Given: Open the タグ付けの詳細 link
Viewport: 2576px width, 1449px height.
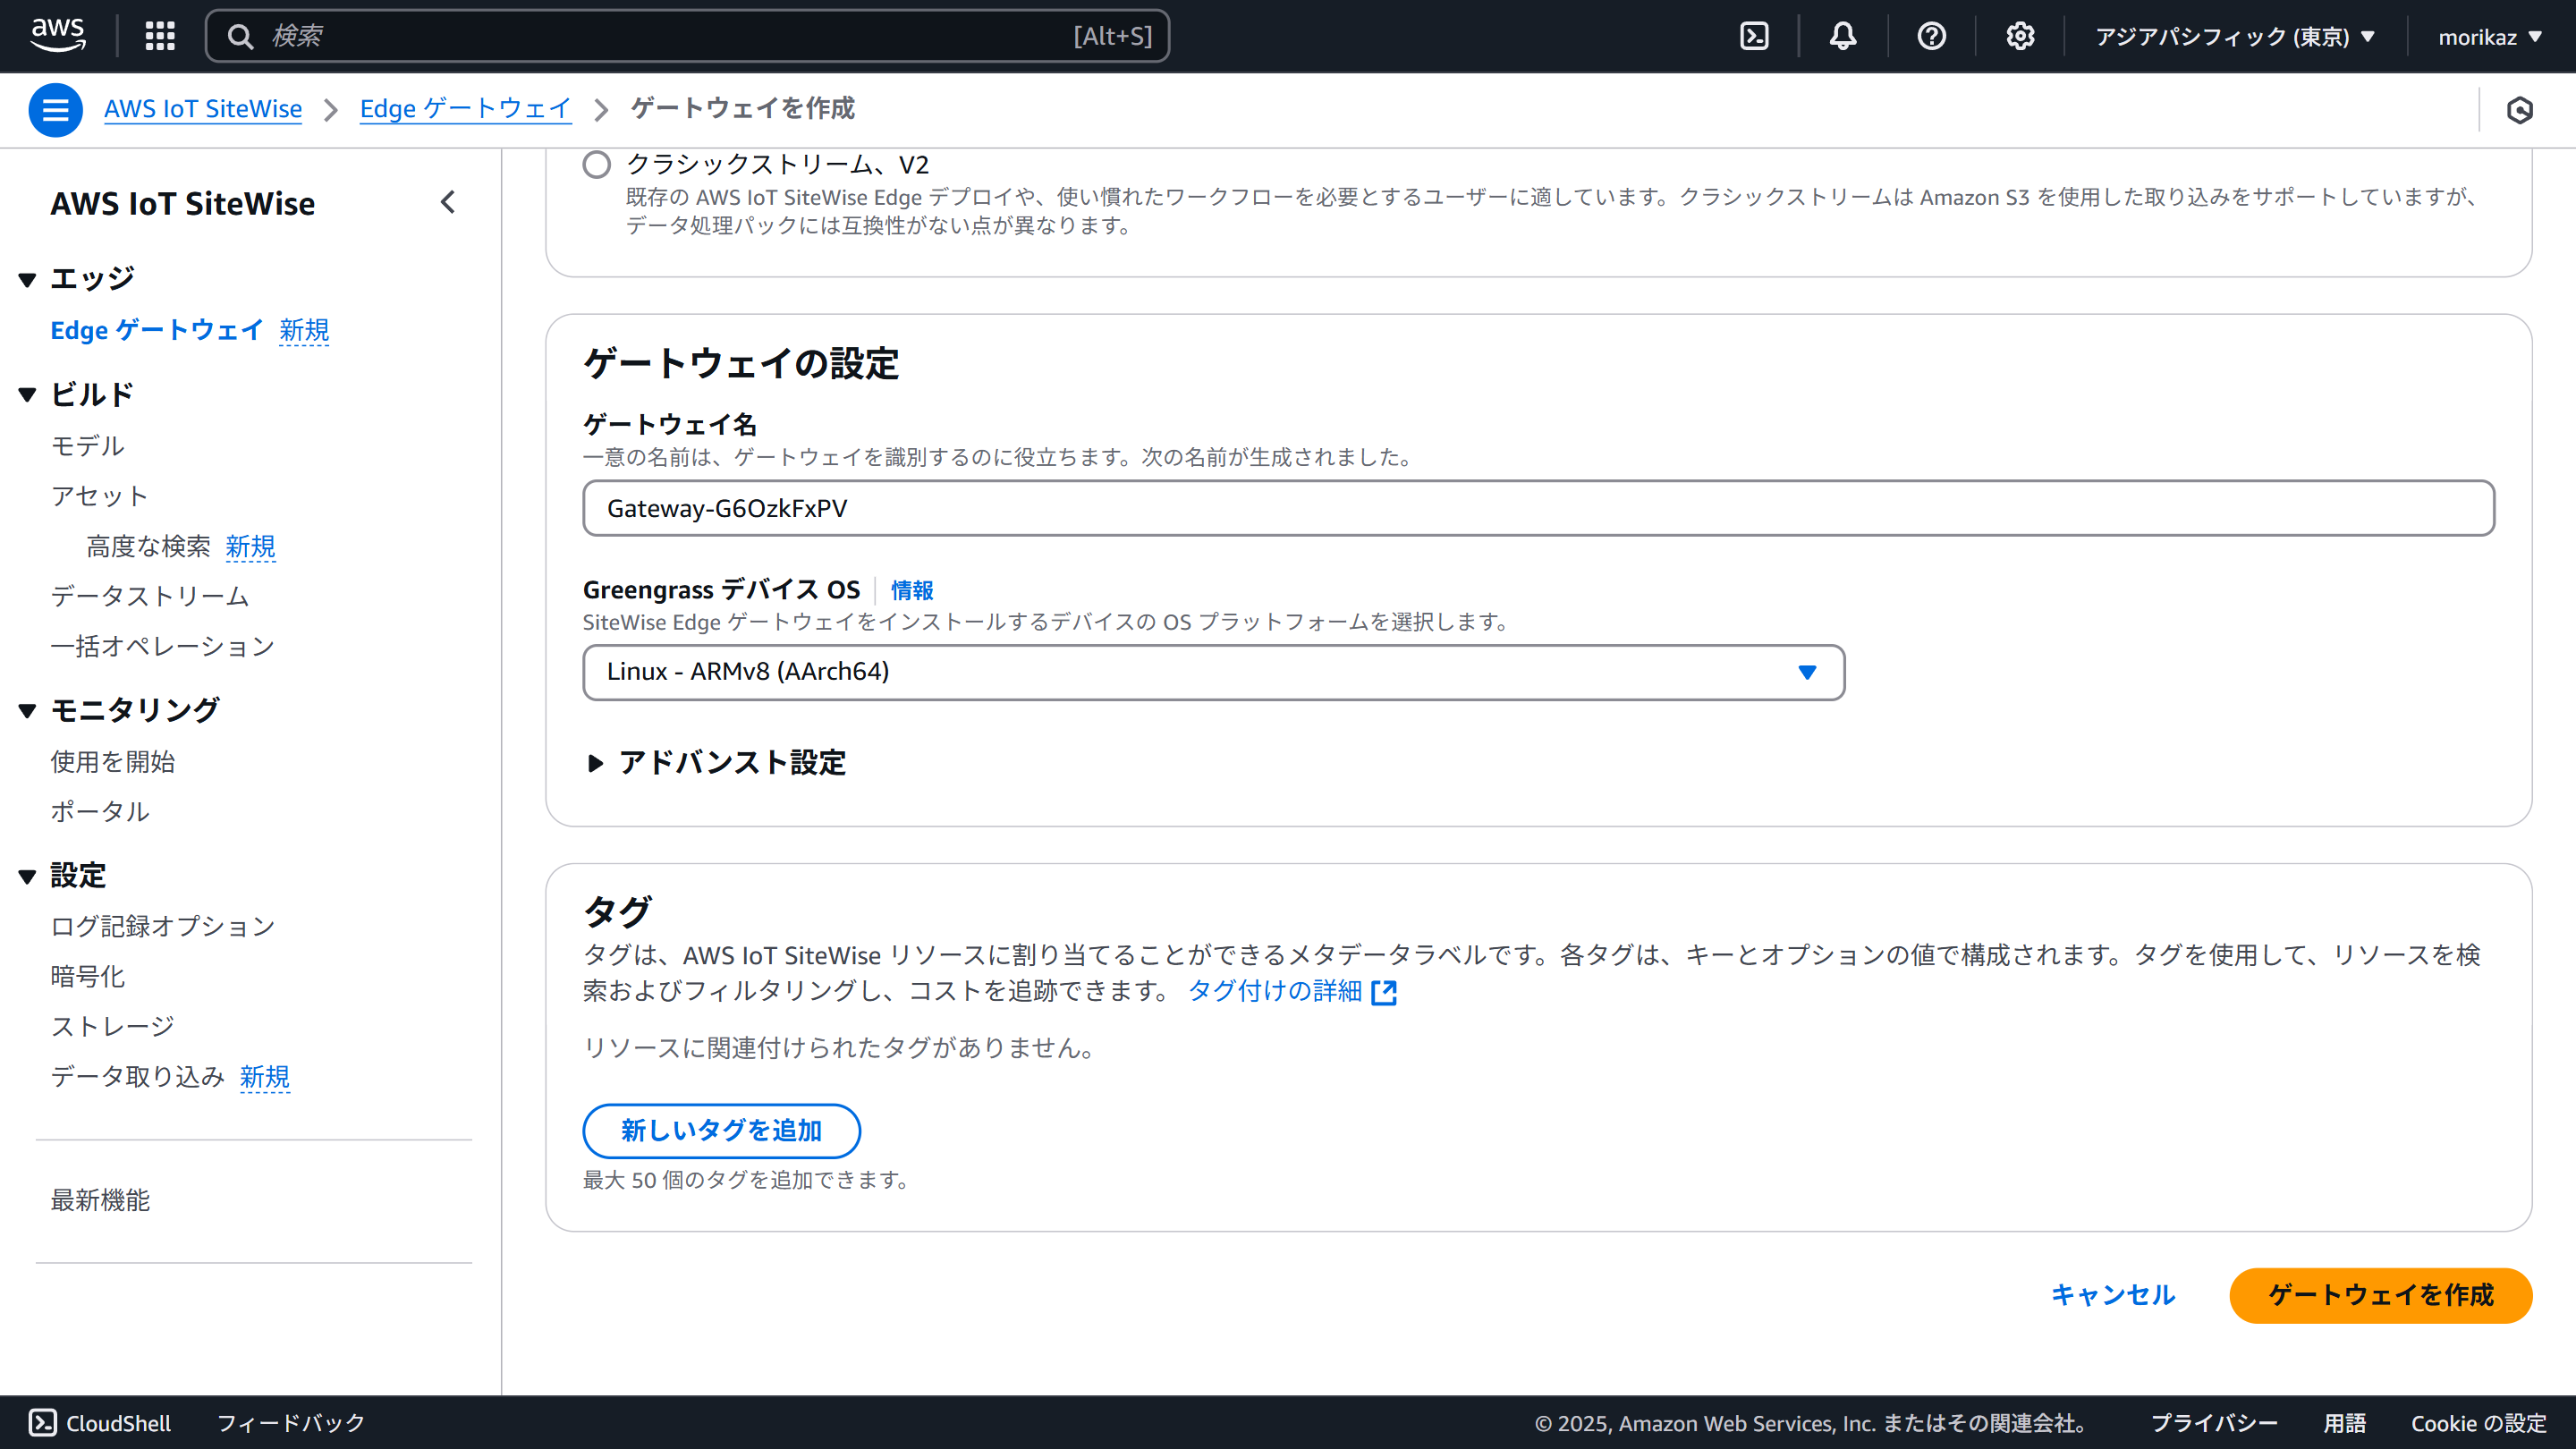Looking at the screenshot, I should tap(1275, 991).
